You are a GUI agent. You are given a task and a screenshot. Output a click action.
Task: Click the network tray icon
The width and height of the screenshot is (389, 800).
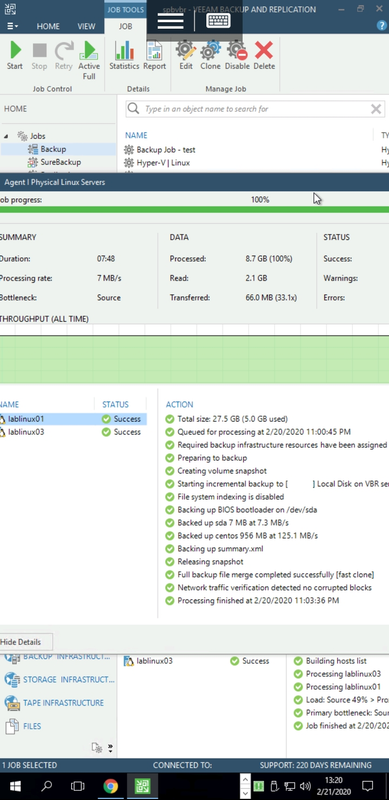pyautogui.click(x=290, y=786)
